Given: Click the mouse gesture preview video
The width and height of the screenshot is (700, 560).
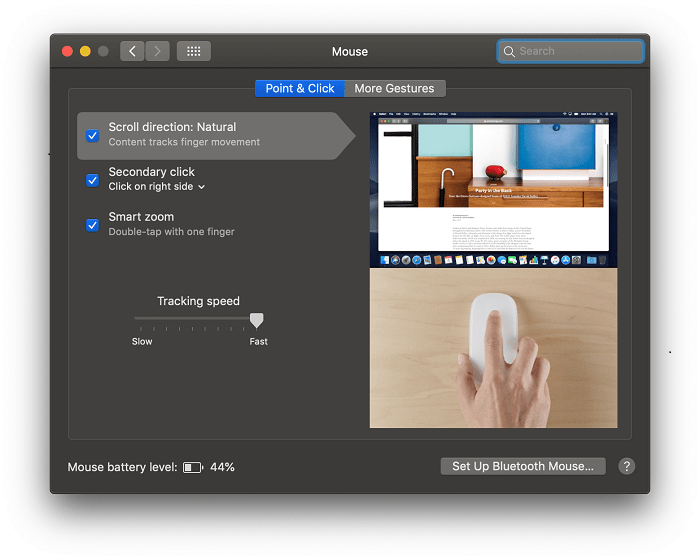Looking at the screenshot, I should click(x=493, y=348).
